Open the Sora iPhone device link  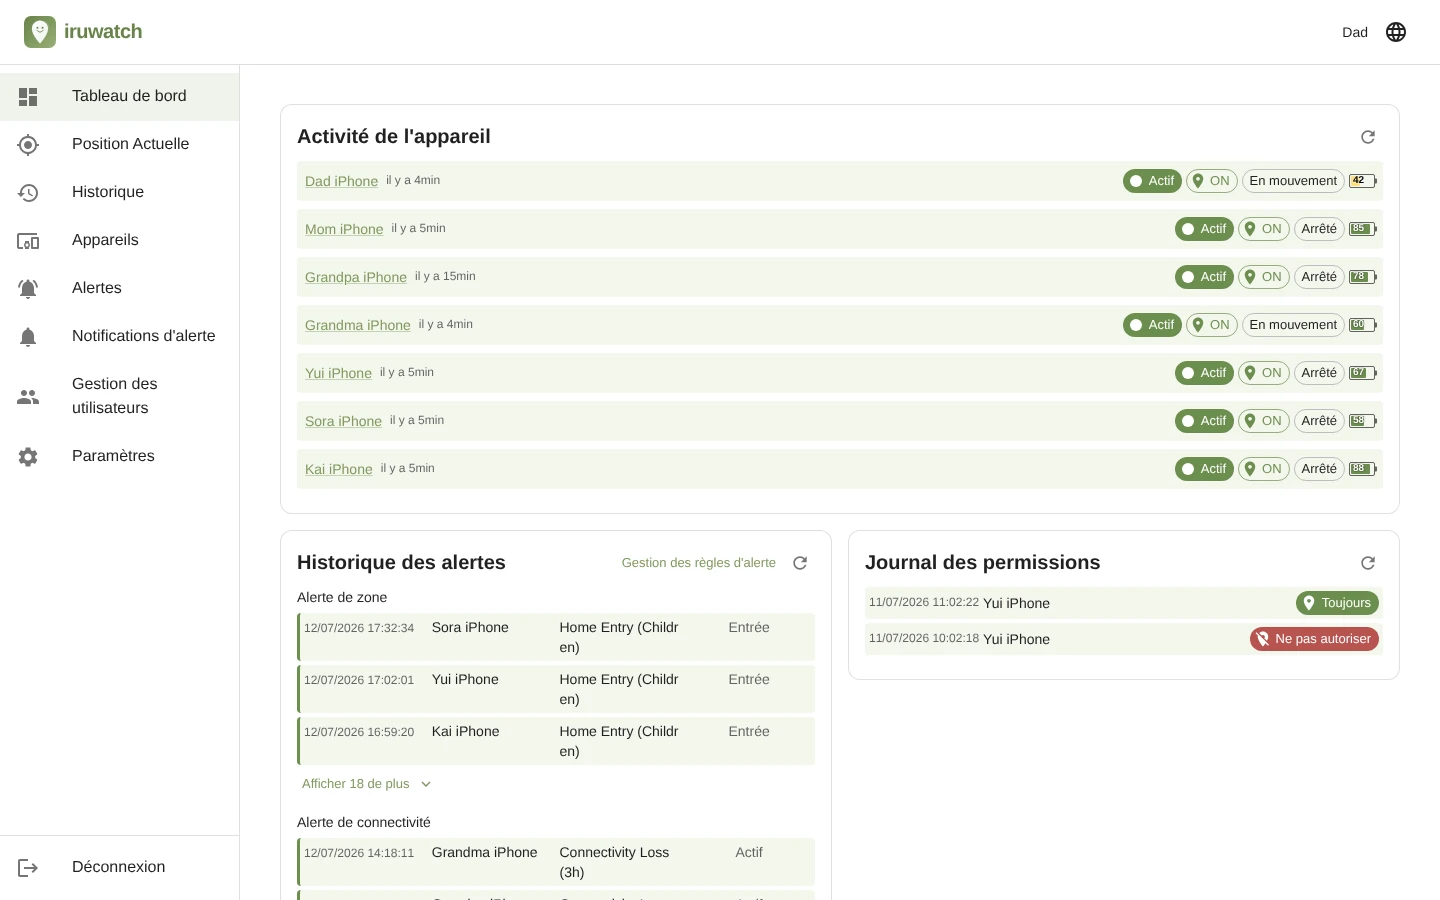[x=343, y=421]
